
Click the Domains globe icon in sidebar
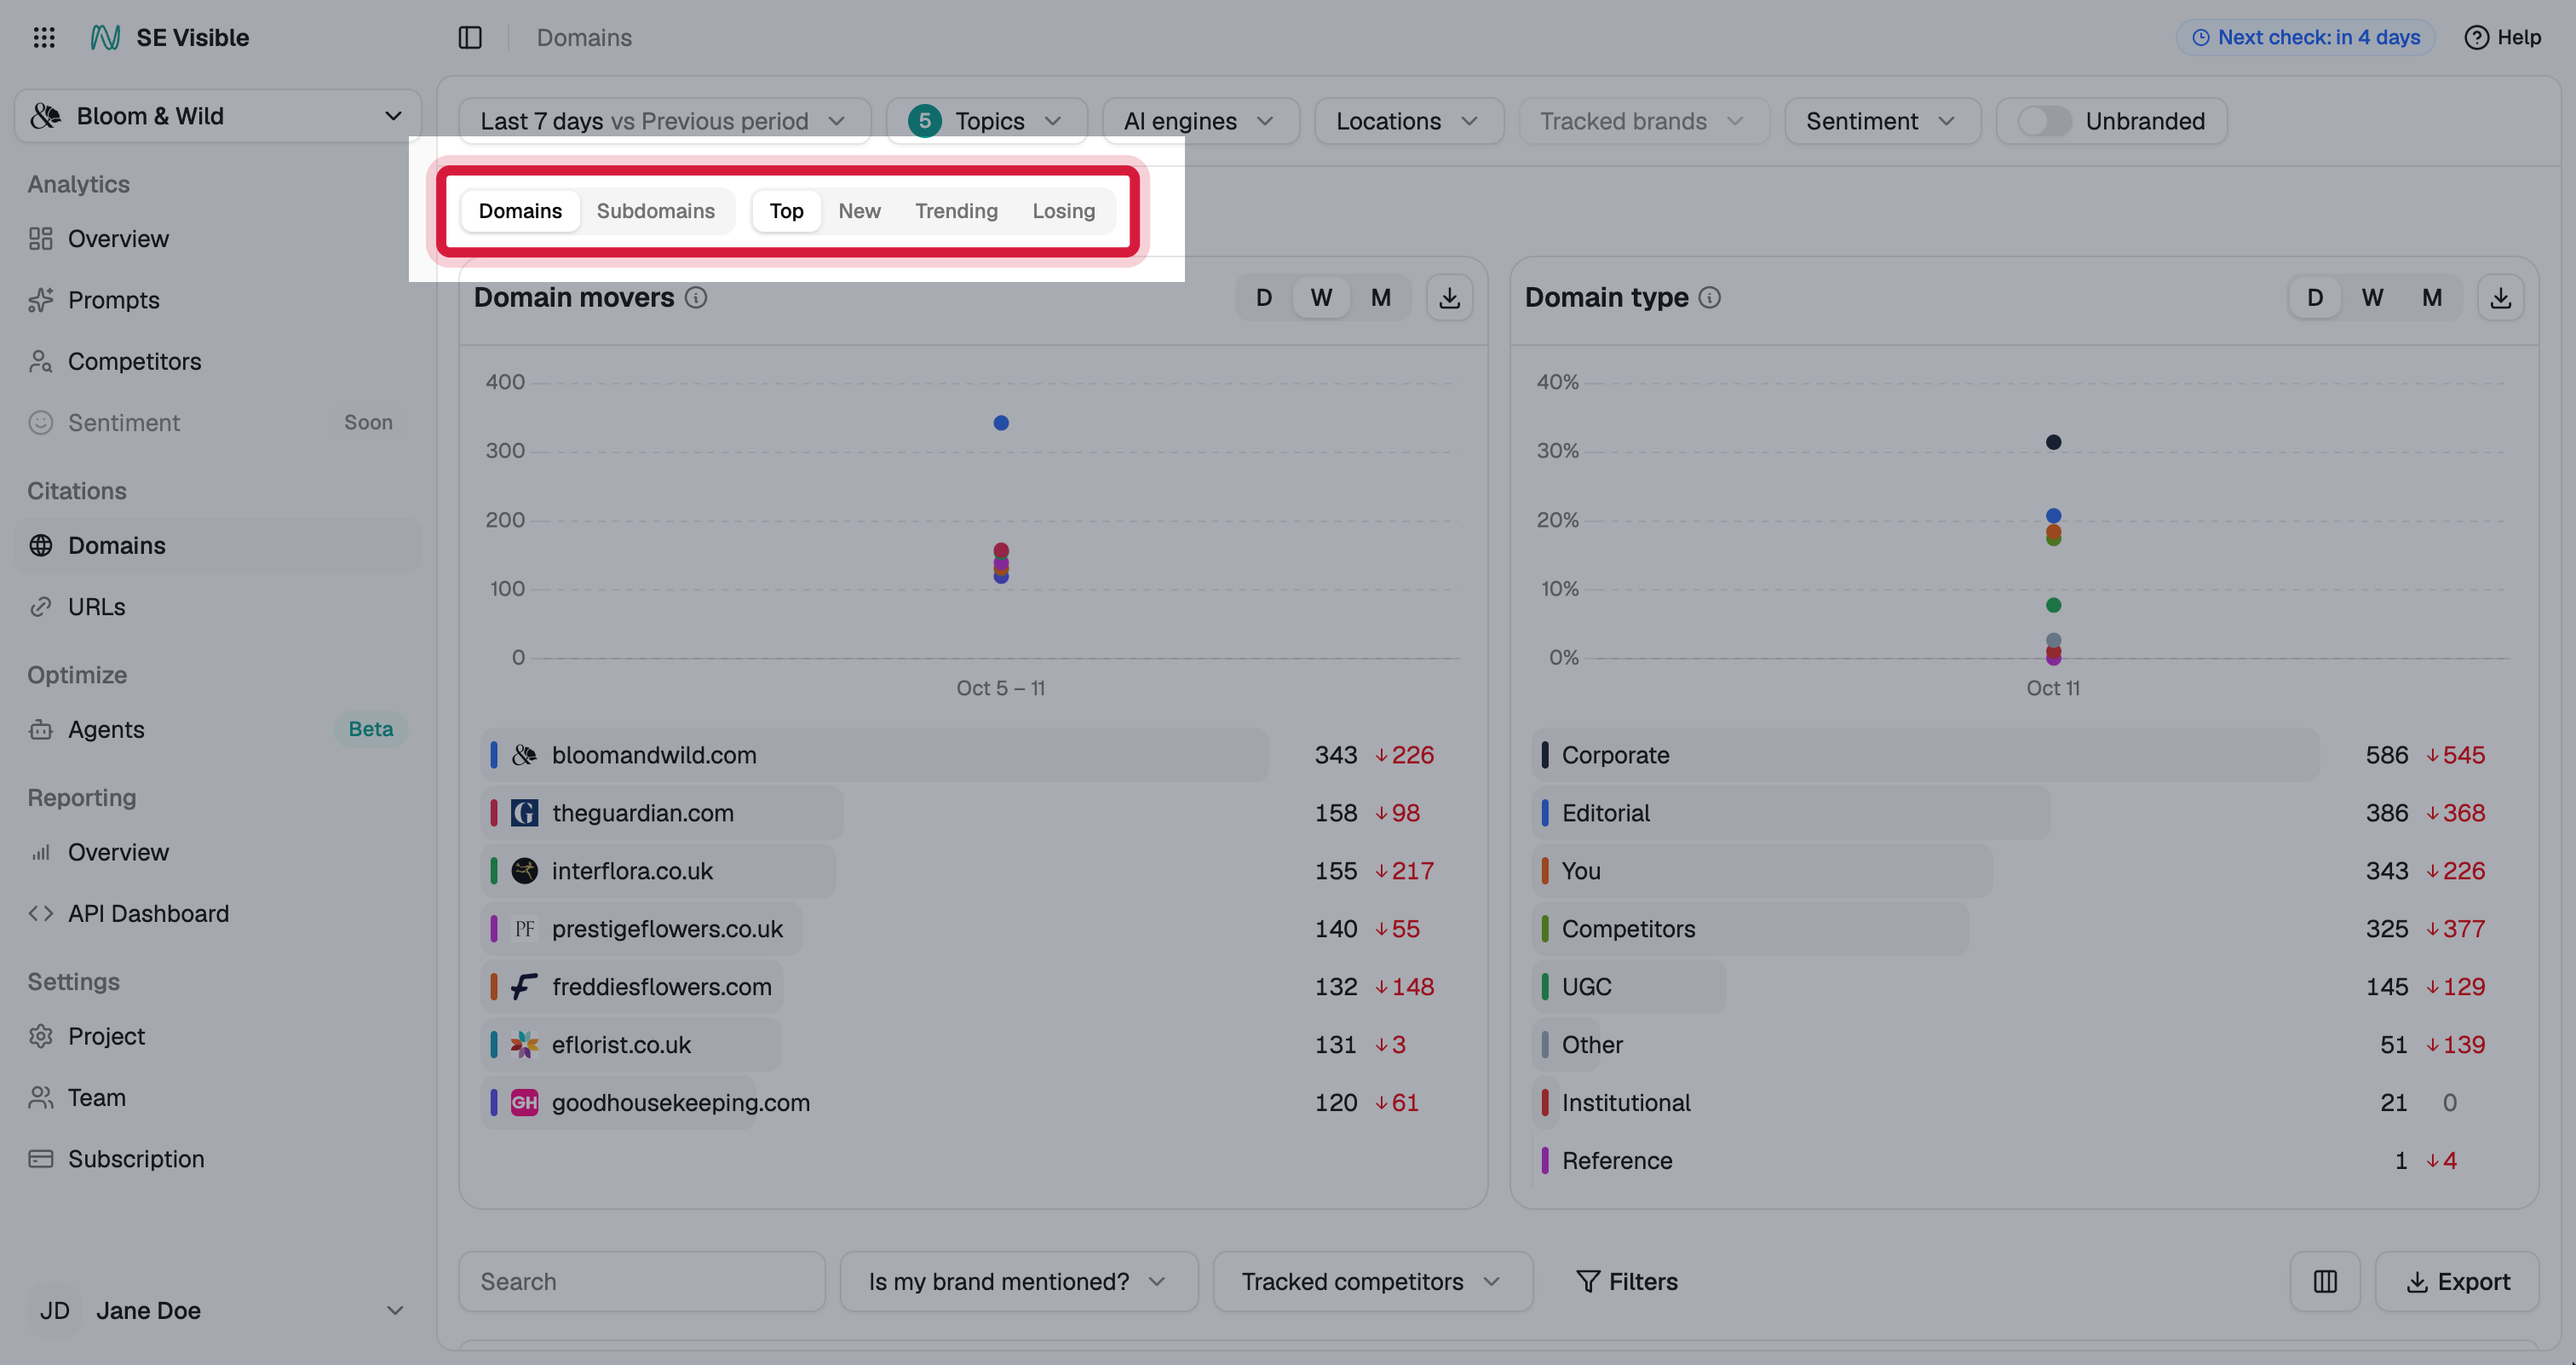click(40, 545)
